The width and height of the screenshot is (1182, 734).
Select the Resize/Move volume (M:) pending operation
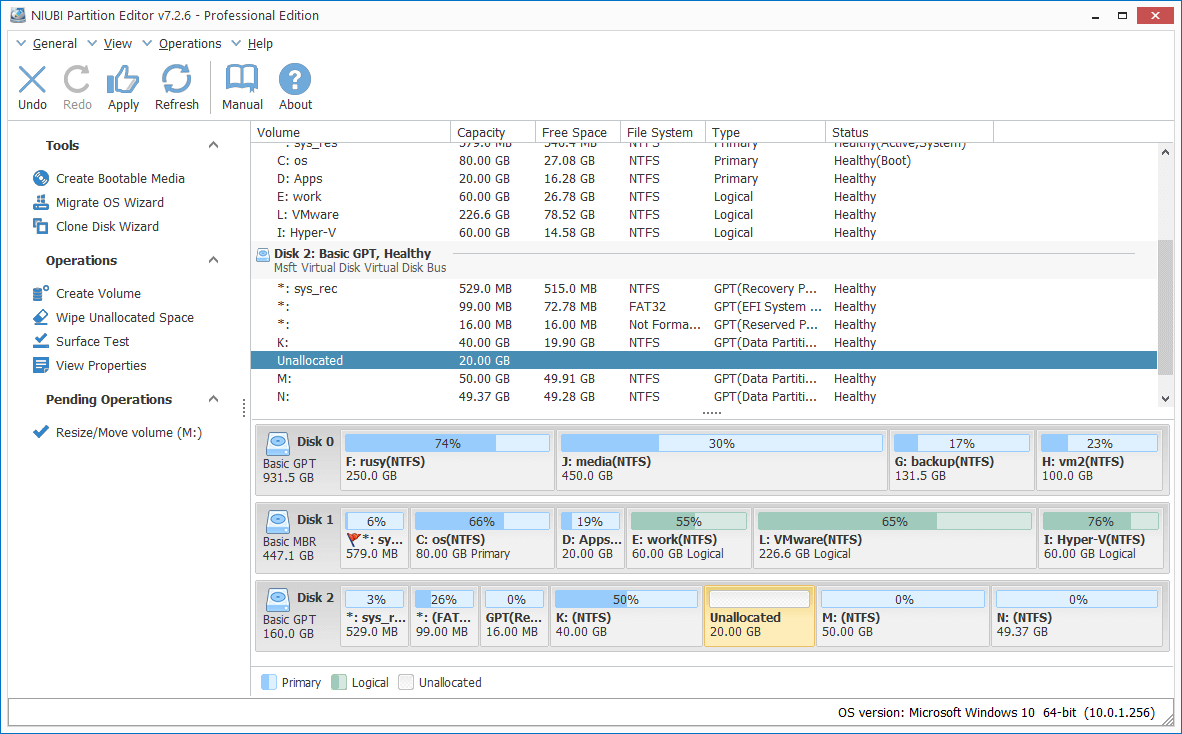coord(129,432)
